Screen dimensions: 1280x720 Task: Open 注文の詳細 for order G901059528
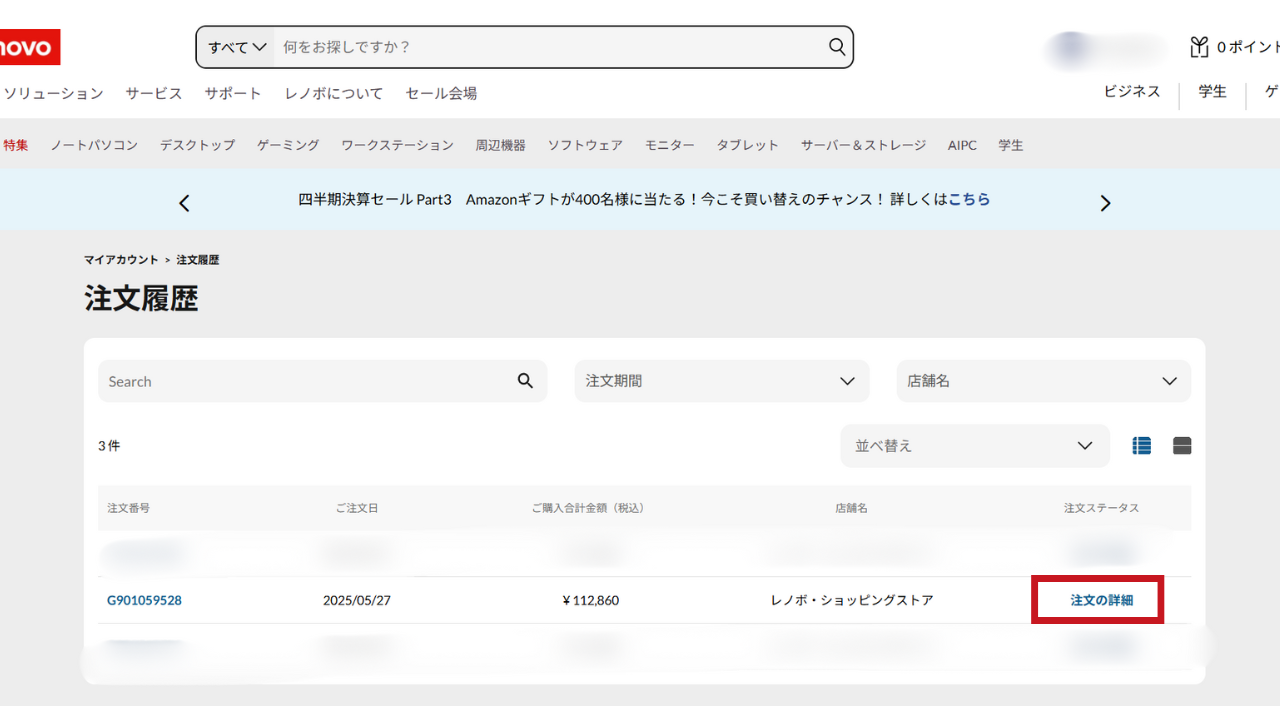1101,600
